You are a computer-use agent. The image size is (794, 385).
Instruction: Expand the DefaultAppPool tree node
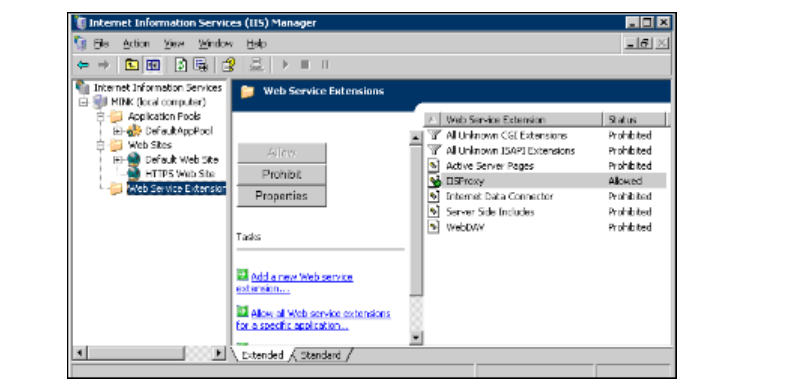click(x=118, y=131)
